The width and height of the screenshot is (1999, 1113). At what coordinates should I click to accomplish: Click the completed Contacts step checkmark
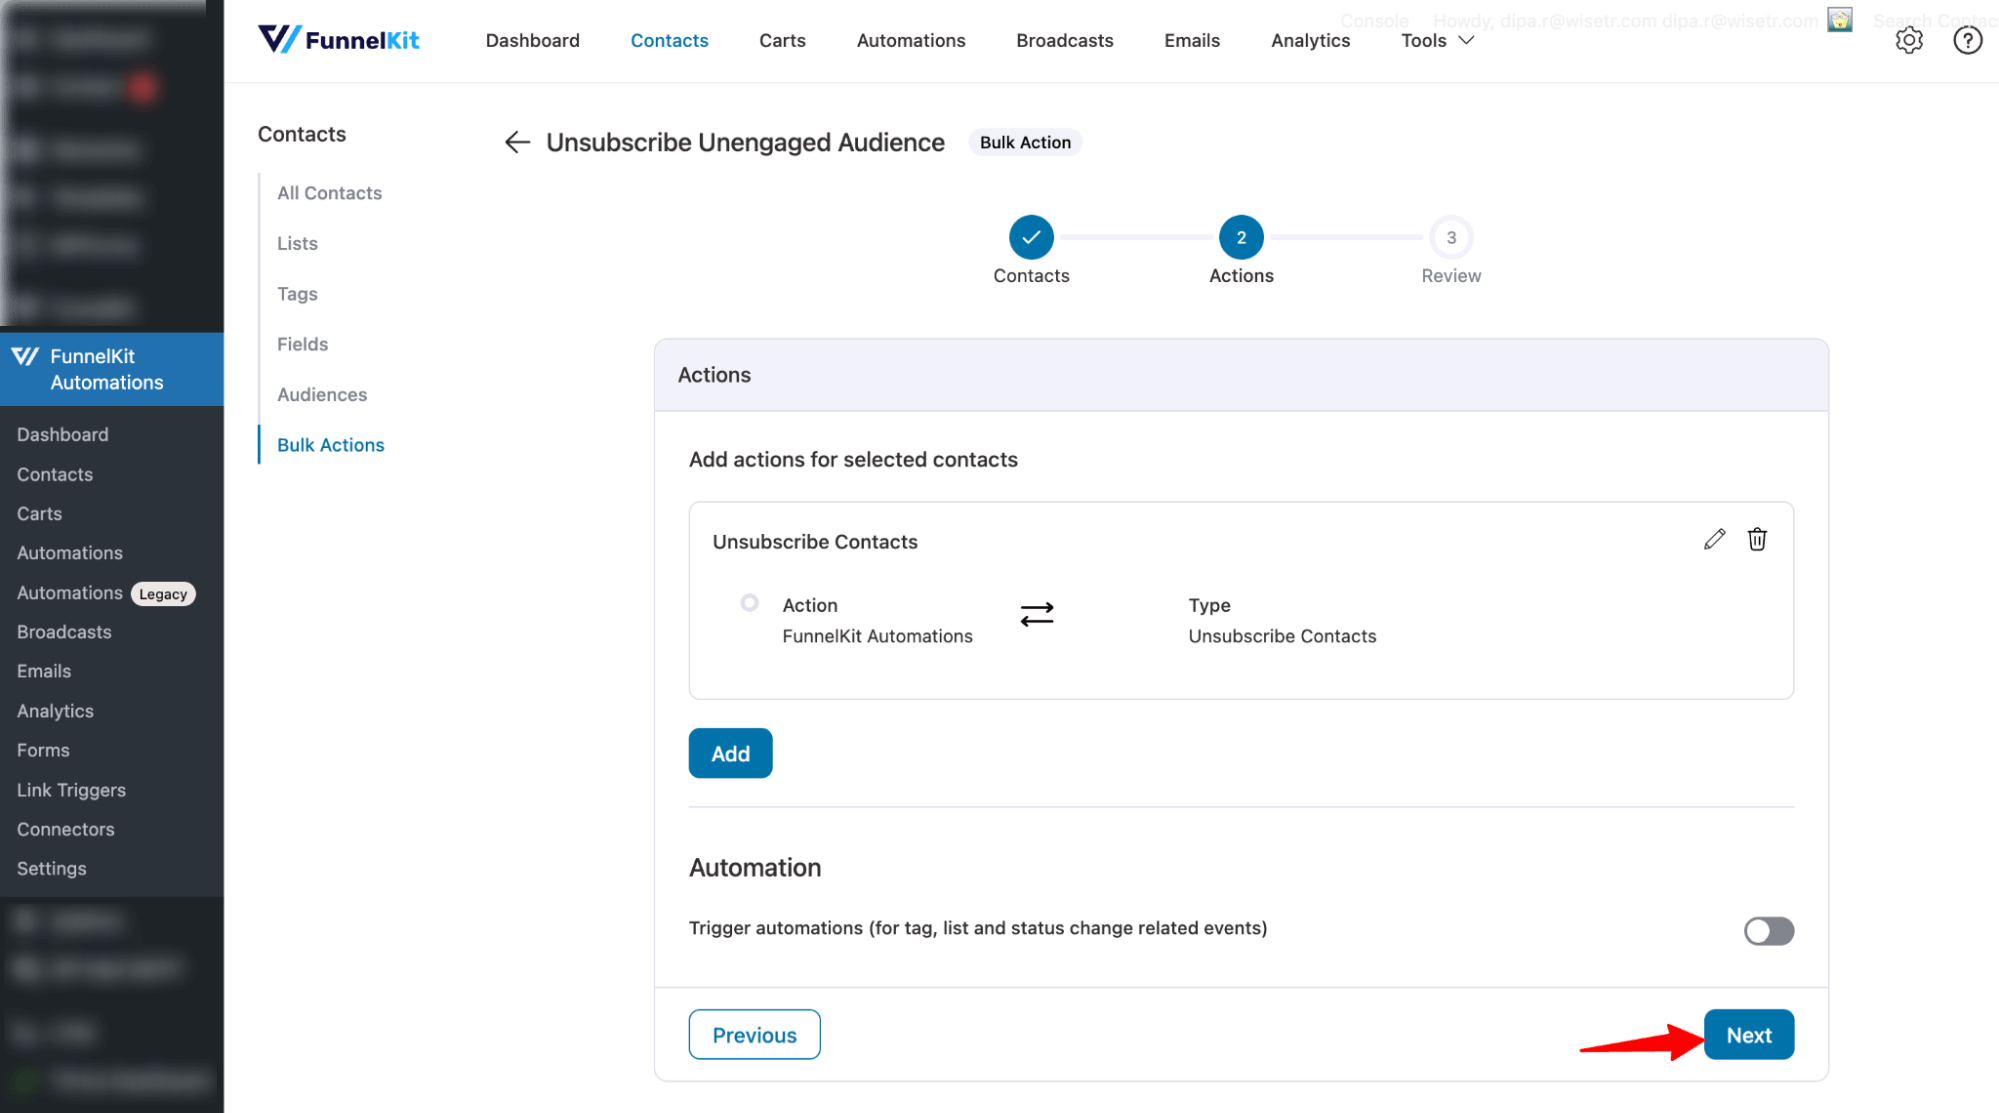pyautogui.click(x=1031, y=238)
